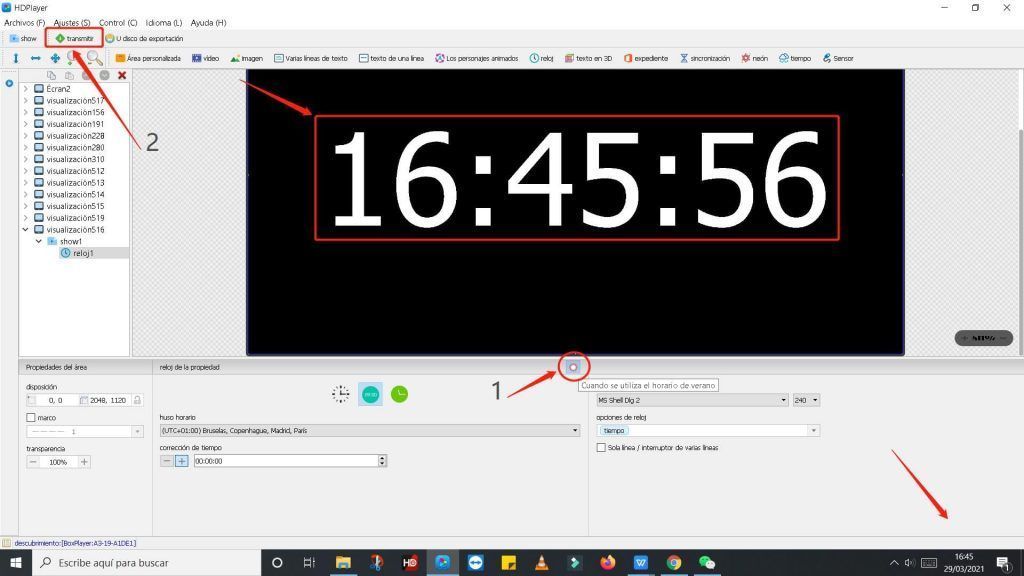The height and width of the screenshot is (576, 1024).
Task: Add a reloj clock element from toolbar
Action: pos(541,58)
